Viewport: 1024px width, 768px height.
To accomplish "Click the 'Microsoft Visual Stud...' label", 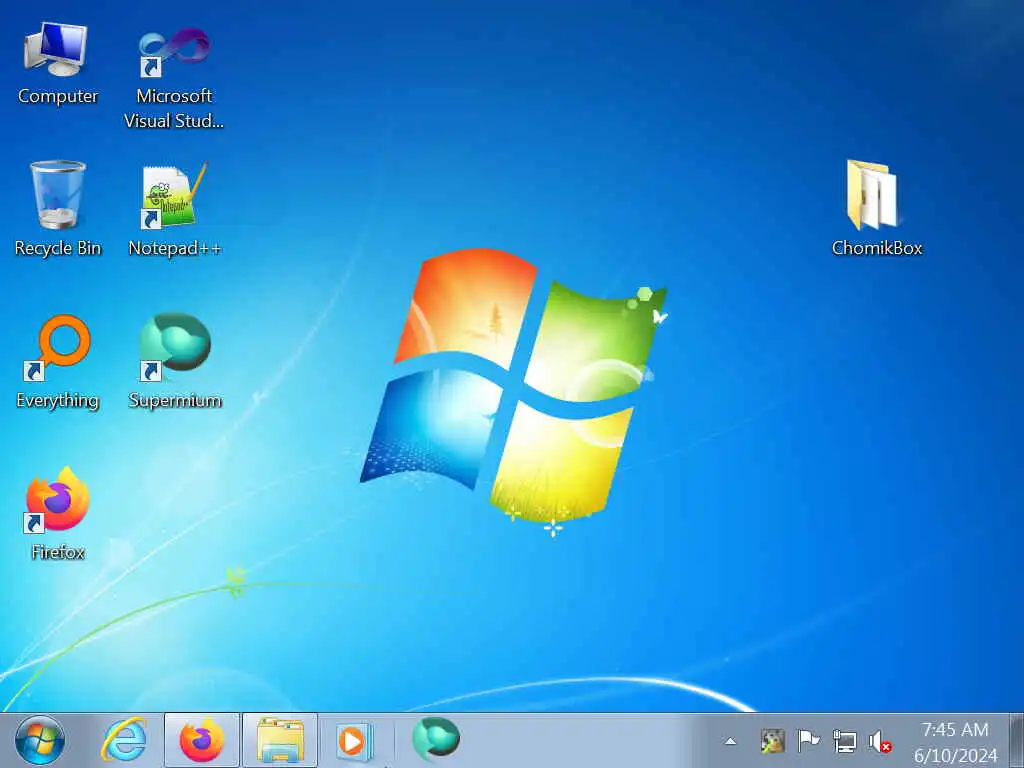I will tap(174, 108).
